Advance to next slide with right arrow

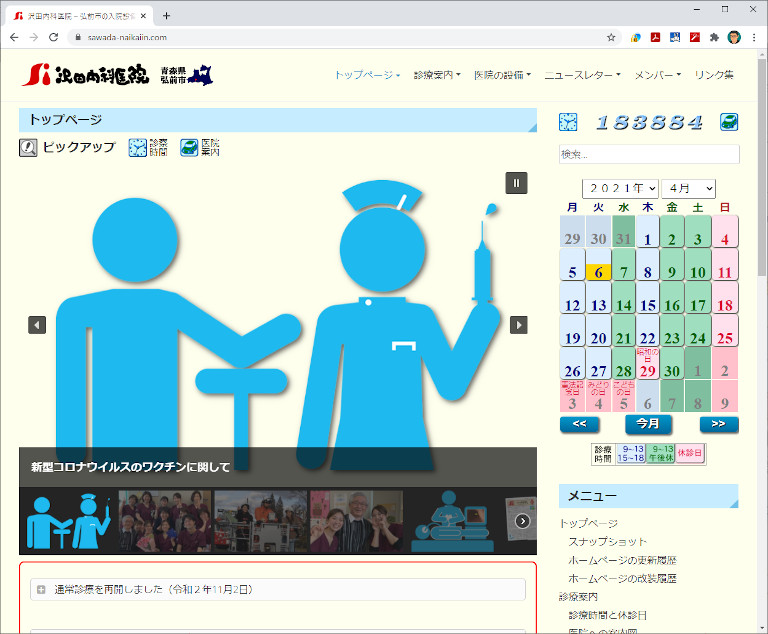click(x=519, y=325)
